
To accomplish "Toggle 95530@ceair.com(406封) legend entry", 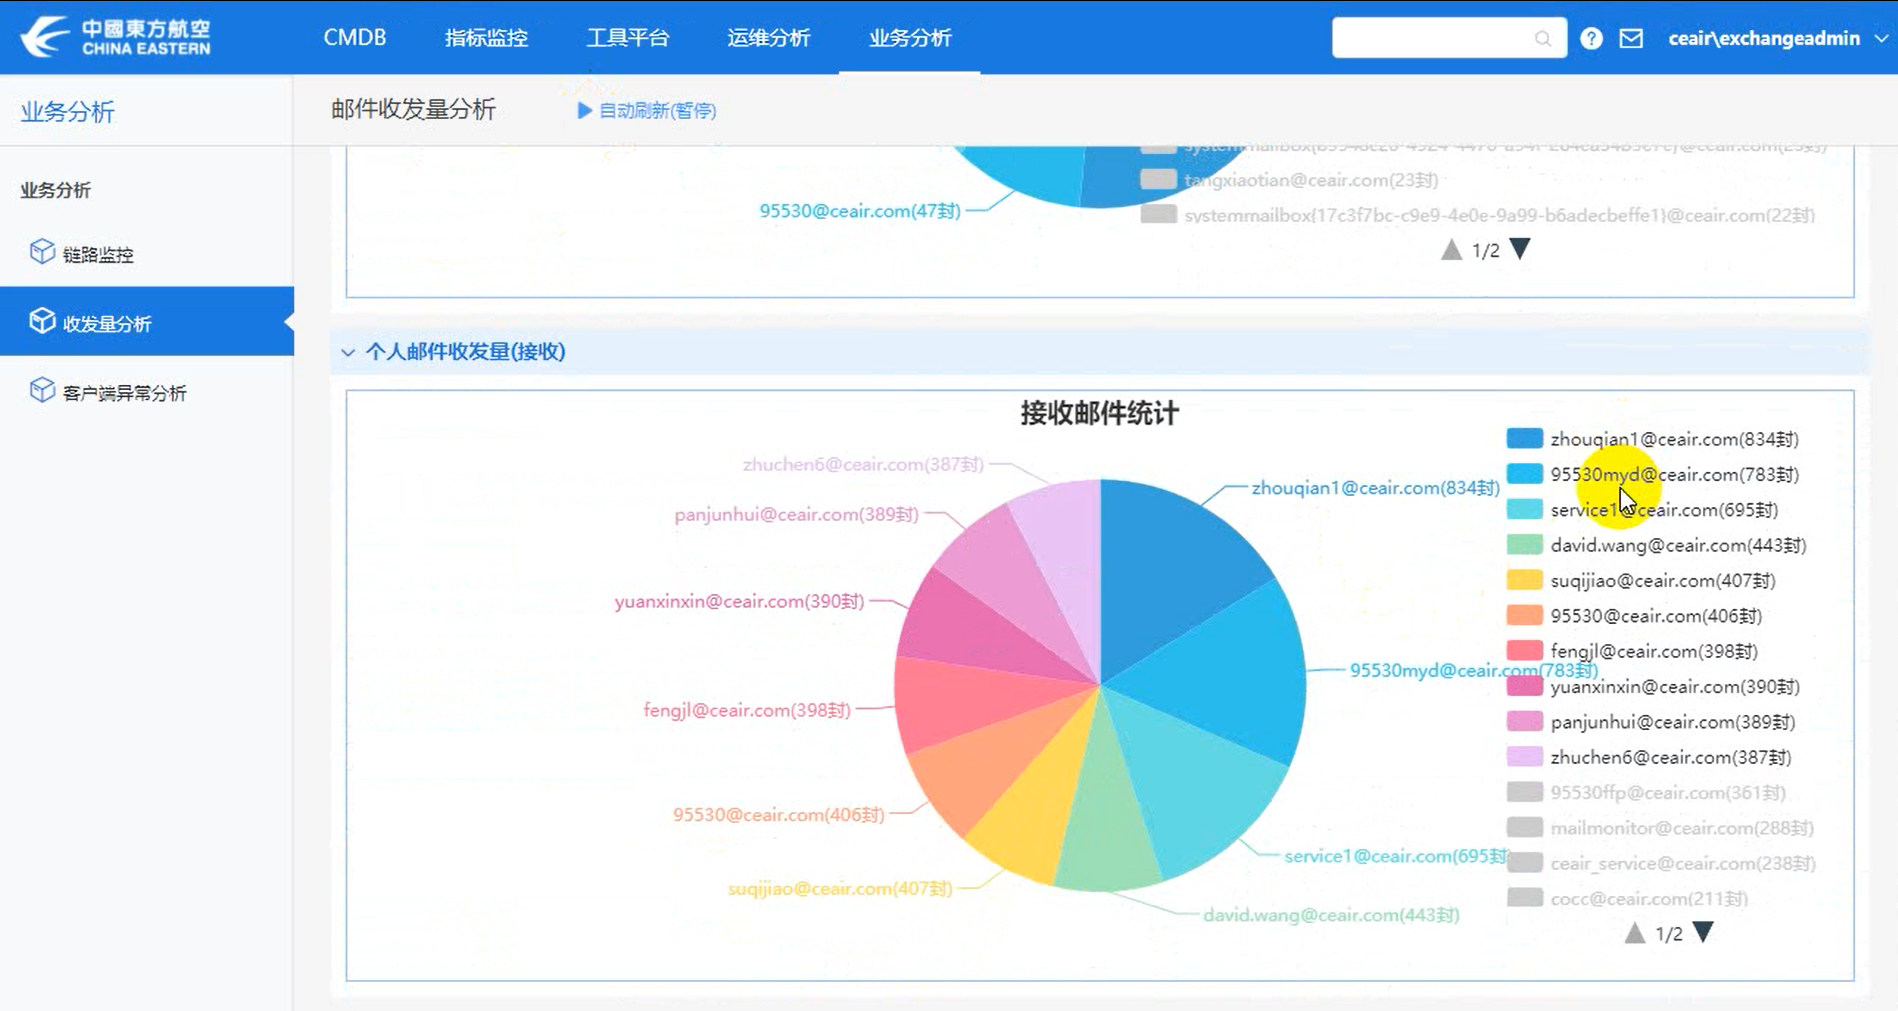I will pos(1634,616).
